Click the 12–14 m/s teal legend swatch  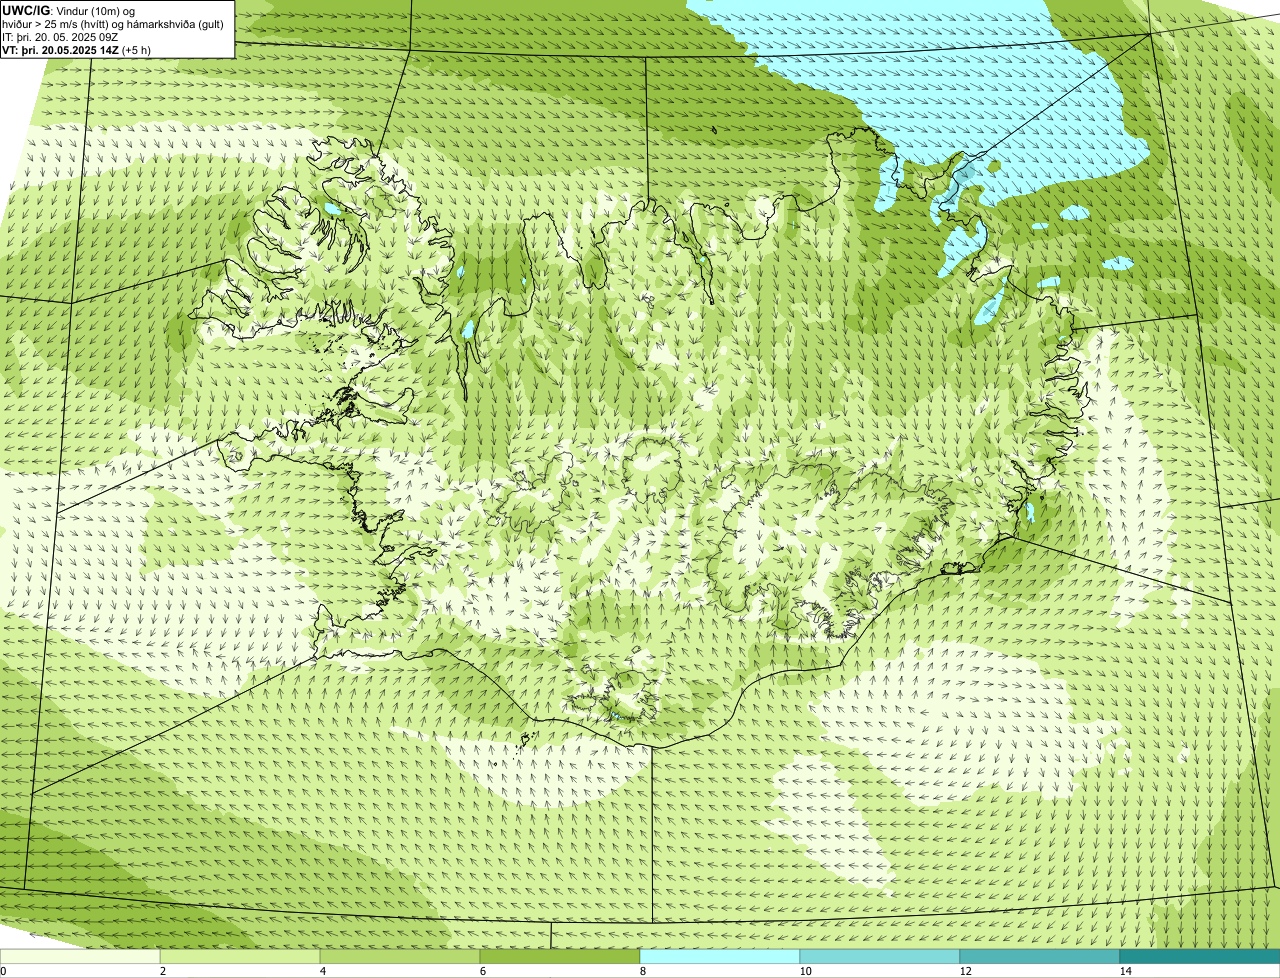(x=1040, y=957)
